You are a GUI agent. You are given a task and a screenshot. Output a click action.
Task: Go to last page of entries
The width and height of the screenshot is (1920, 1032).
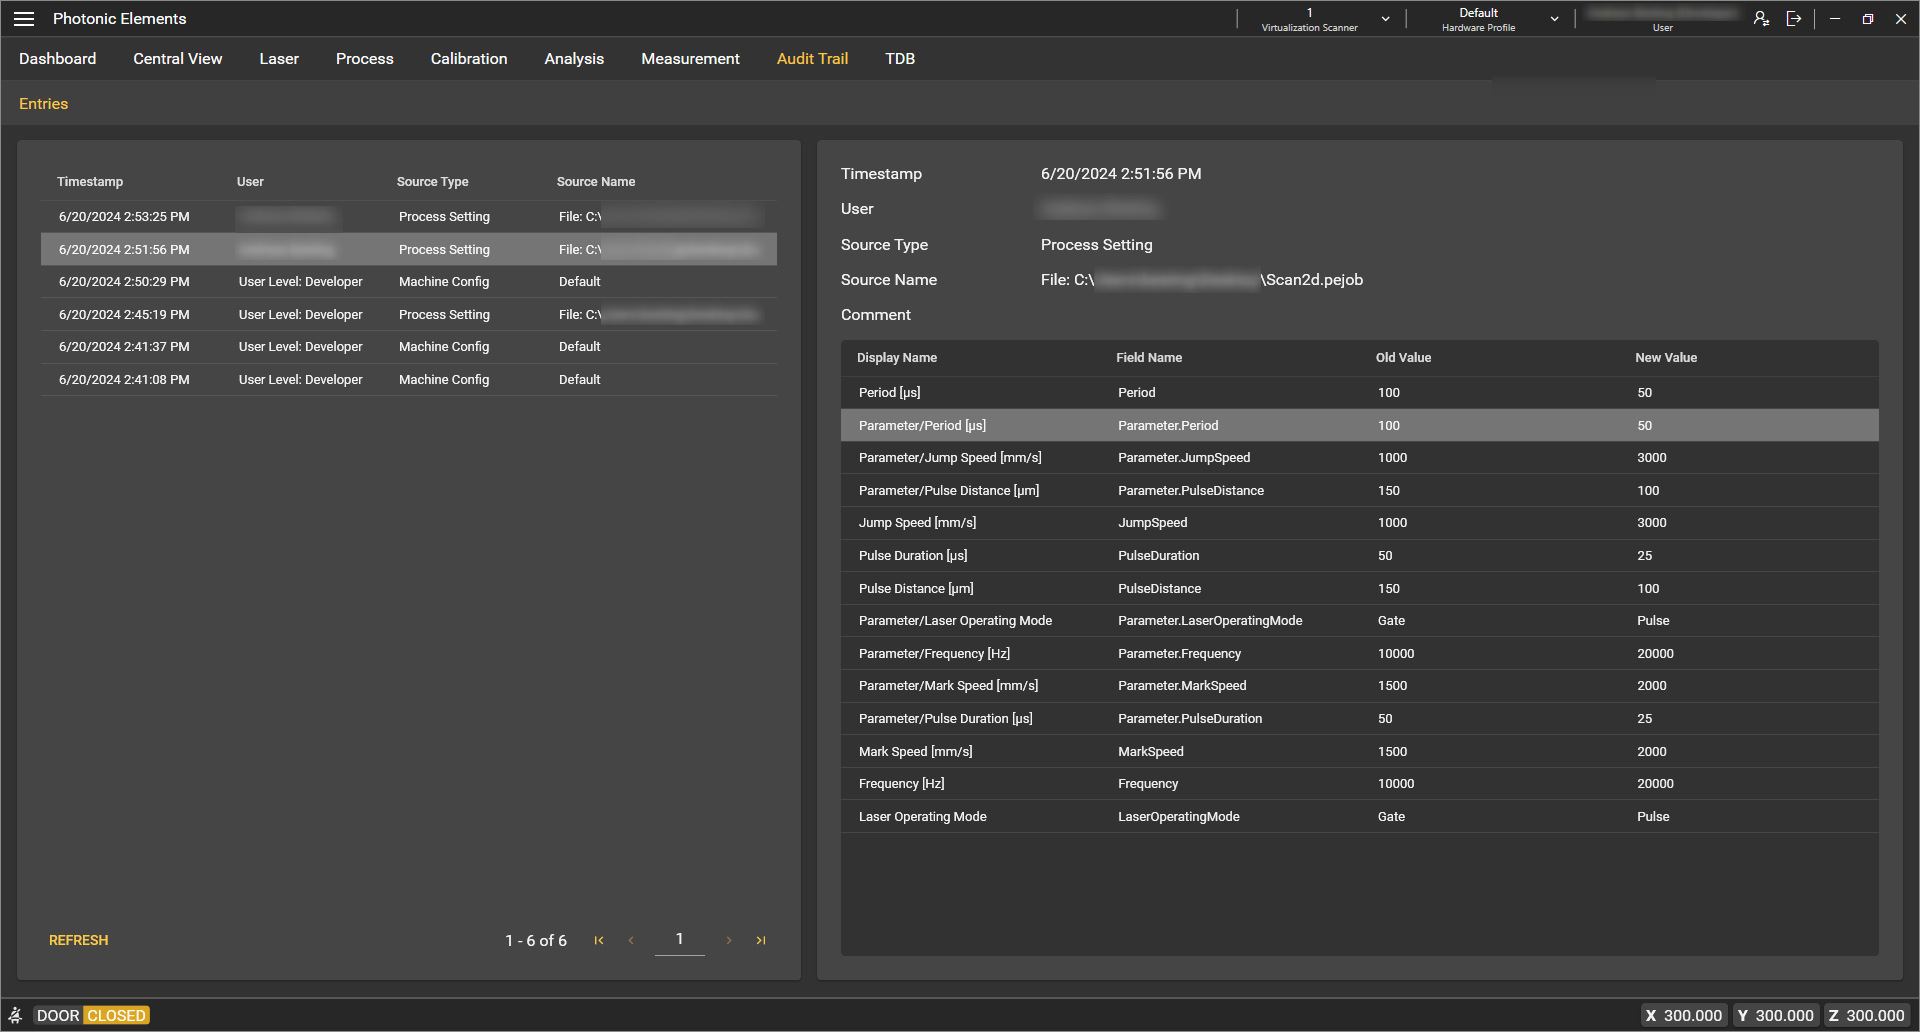[x=761, y=940]
